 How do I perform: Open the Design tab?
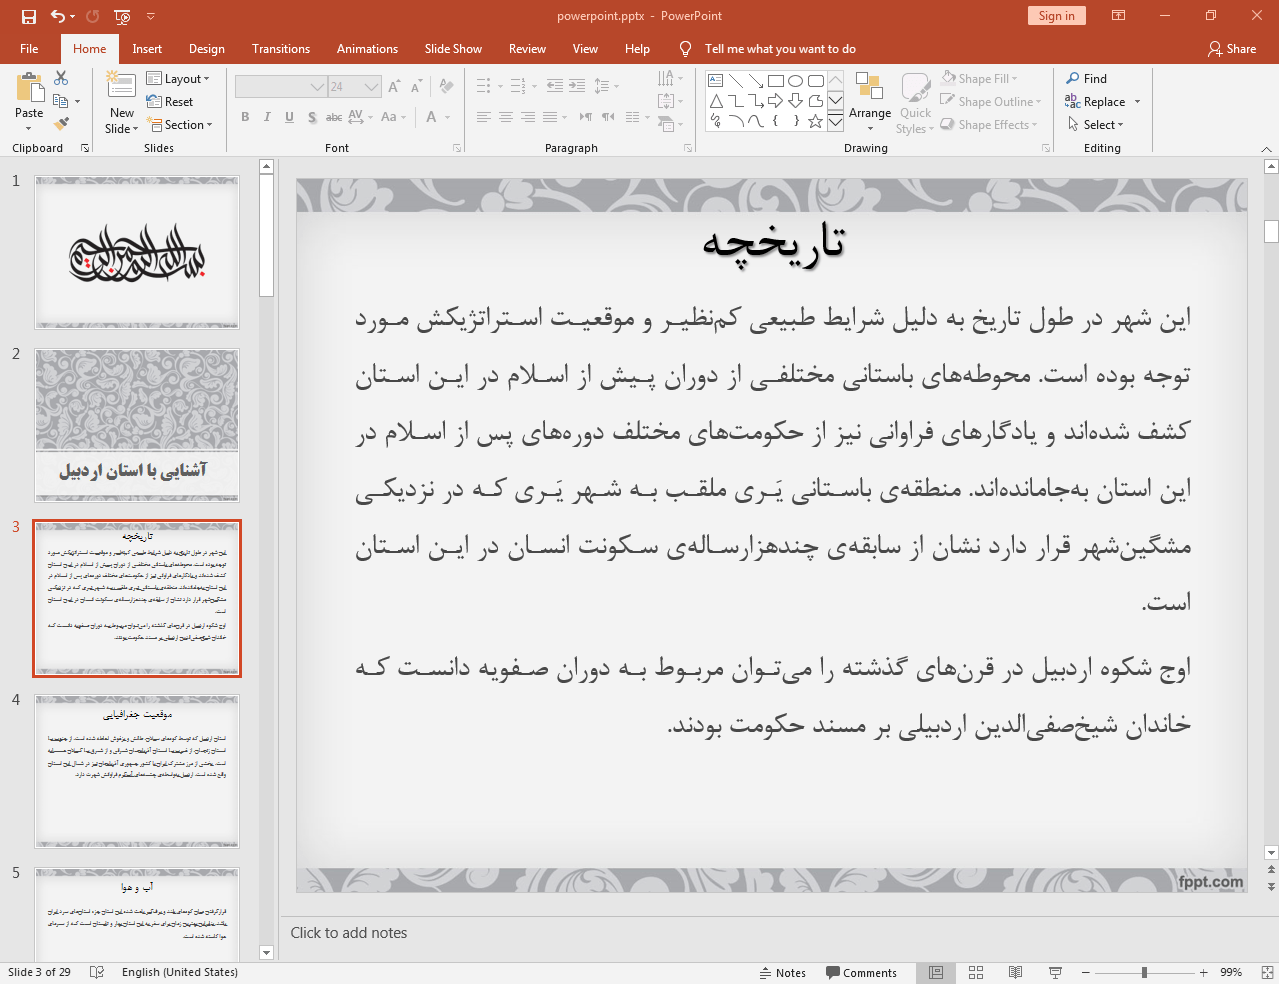point(206,48)
